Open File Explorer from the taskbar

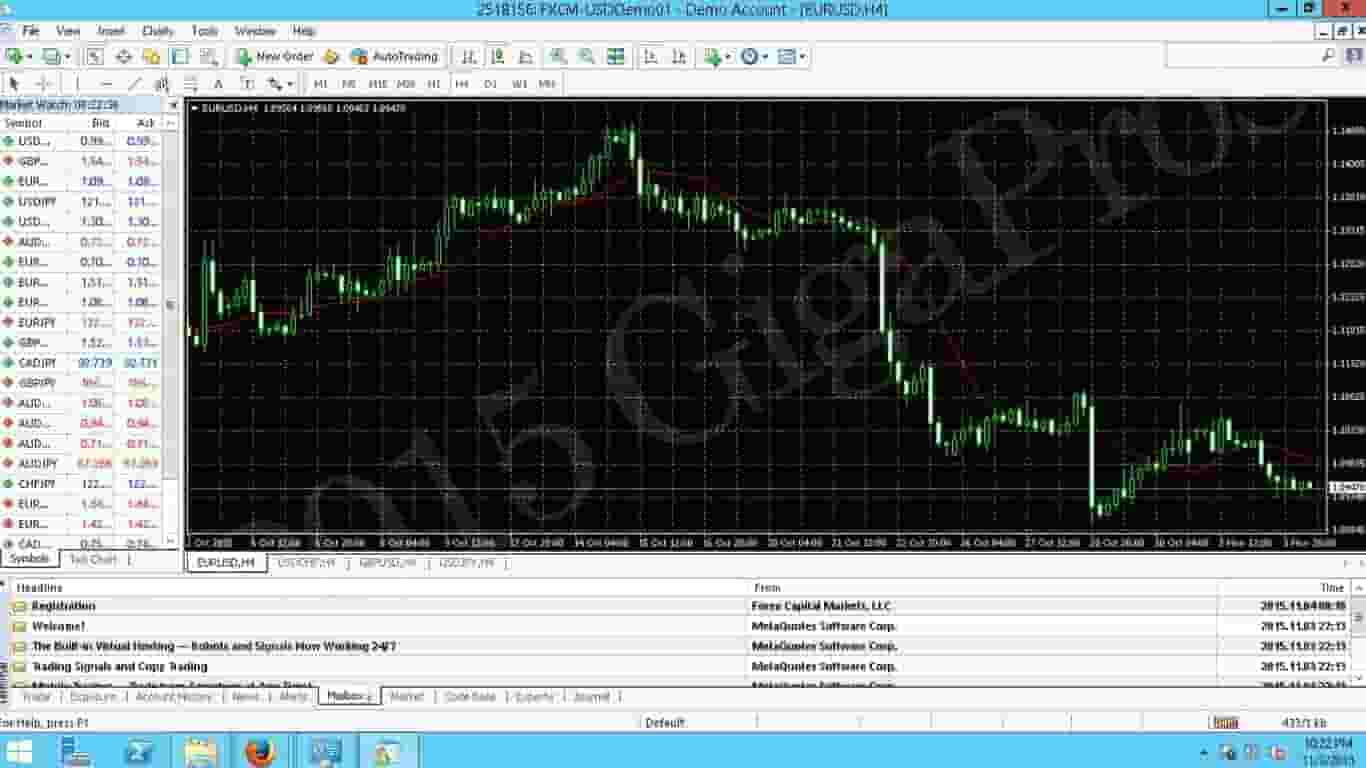[200, 750]
